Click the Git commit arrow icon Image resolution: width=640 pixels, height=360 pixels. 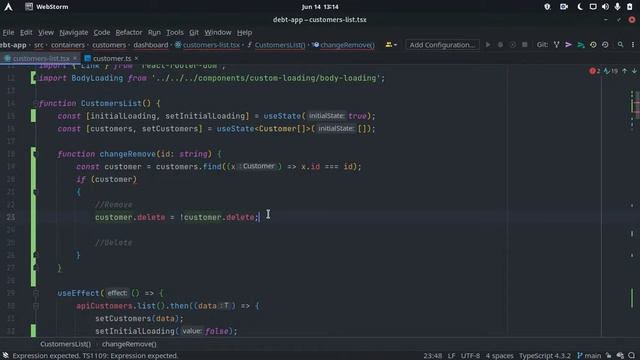(568, 45)
